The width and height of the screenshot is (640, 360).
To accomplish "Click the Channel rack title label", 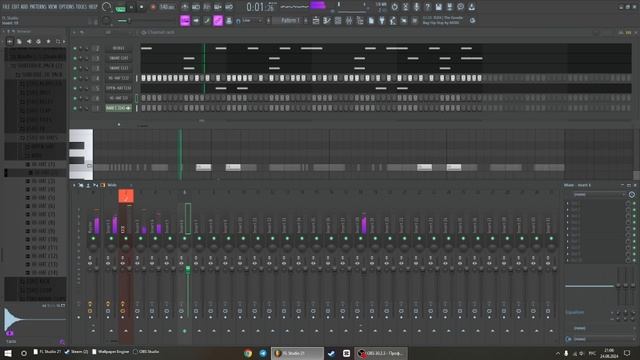I will click(x=160, y=32).
